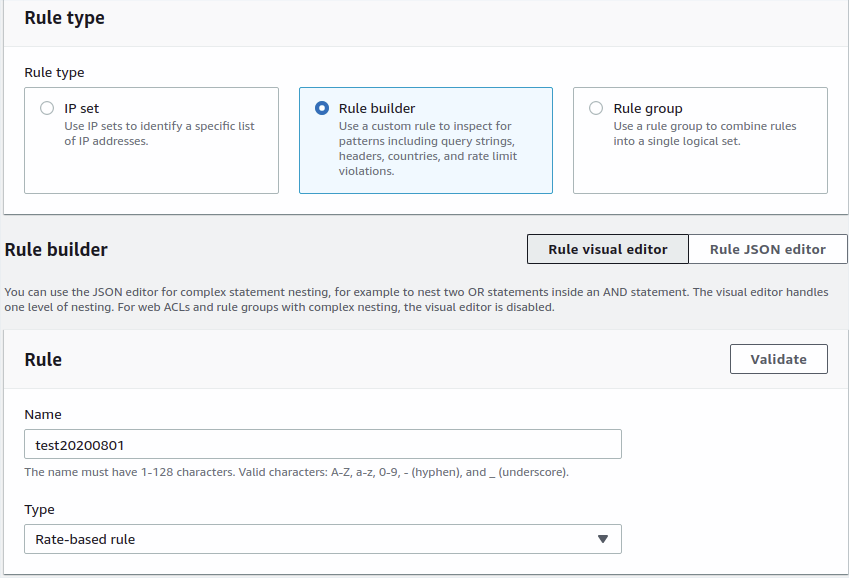Click the Name field label

tap(43, 414)
